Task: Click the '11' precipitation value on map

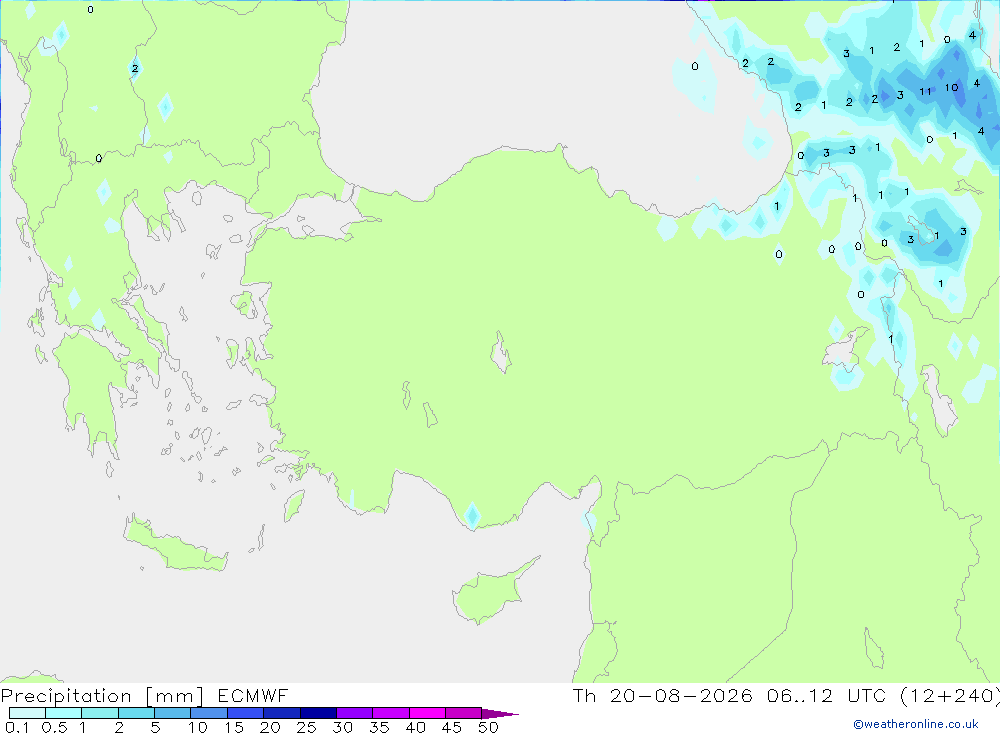Action: tap(925, 92)
